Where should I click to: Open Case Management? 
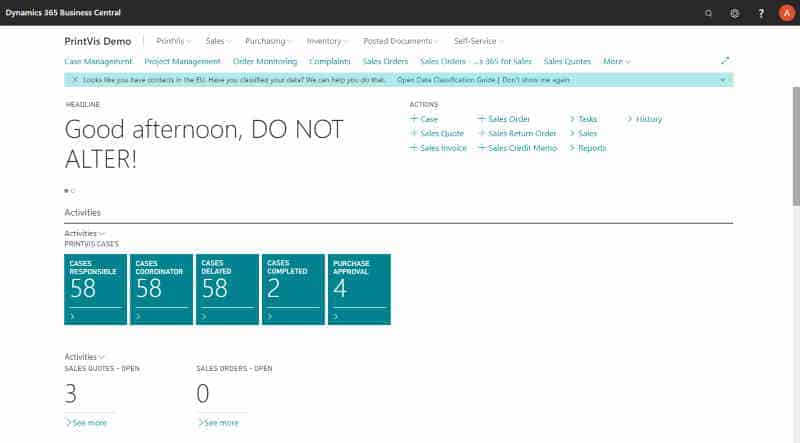(98, 61)
